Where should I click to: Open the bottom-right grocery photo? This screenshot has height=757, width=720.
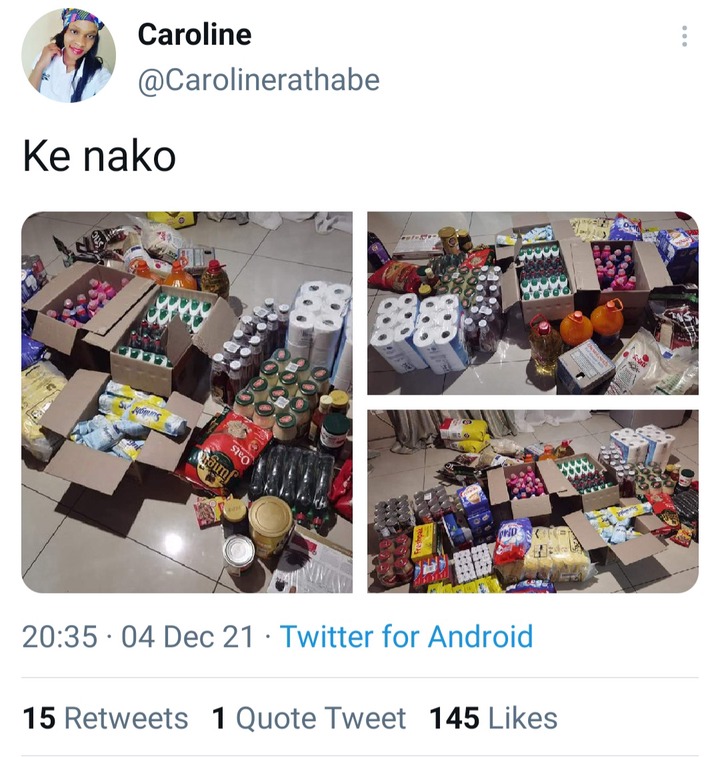coord(533,501)
